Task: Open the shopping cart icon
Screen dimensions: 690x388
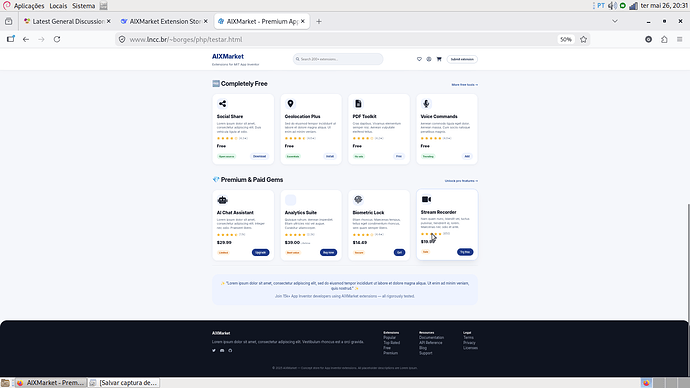Action: coord(439,59)
